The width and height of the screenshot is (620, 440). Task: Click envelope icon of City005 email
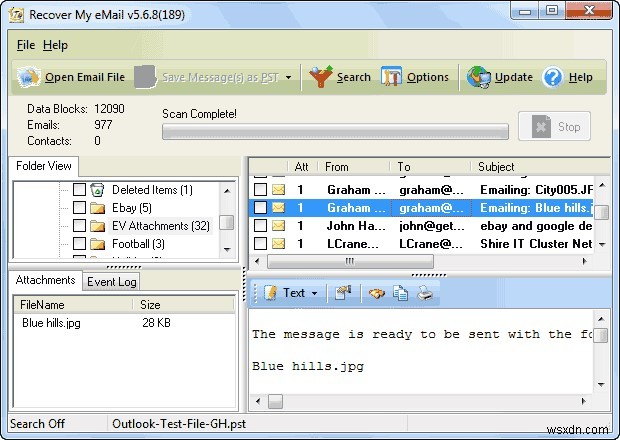pos(278,190)
